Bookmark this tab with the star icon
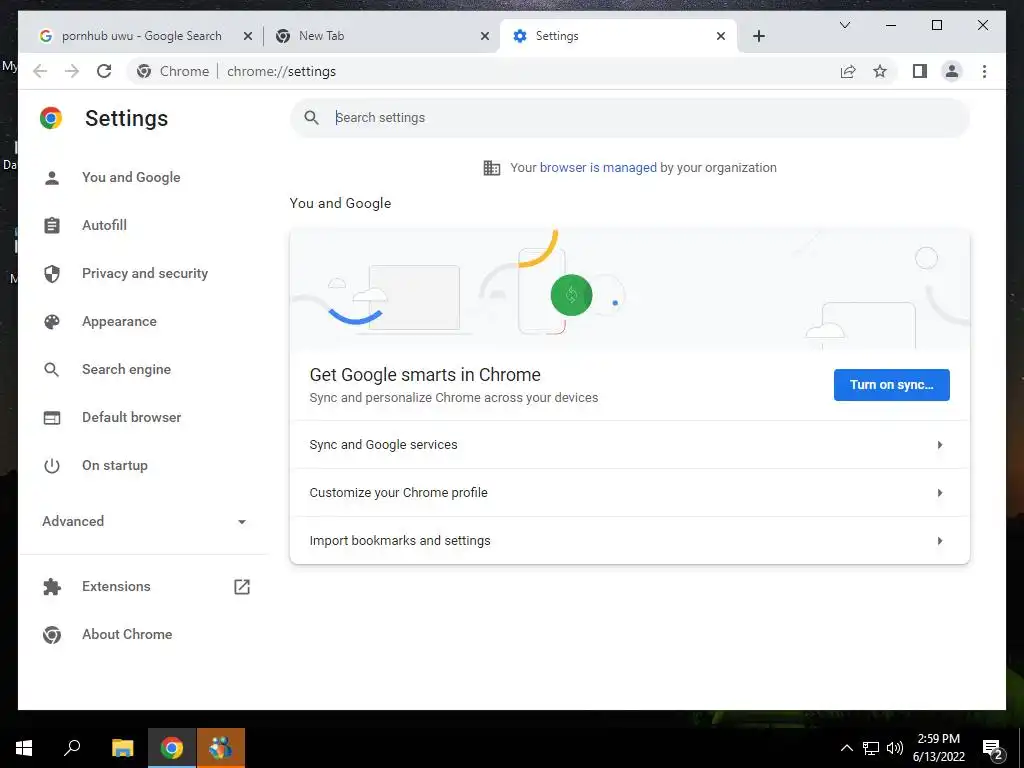 pyautogui.click(x=880, y=71)
